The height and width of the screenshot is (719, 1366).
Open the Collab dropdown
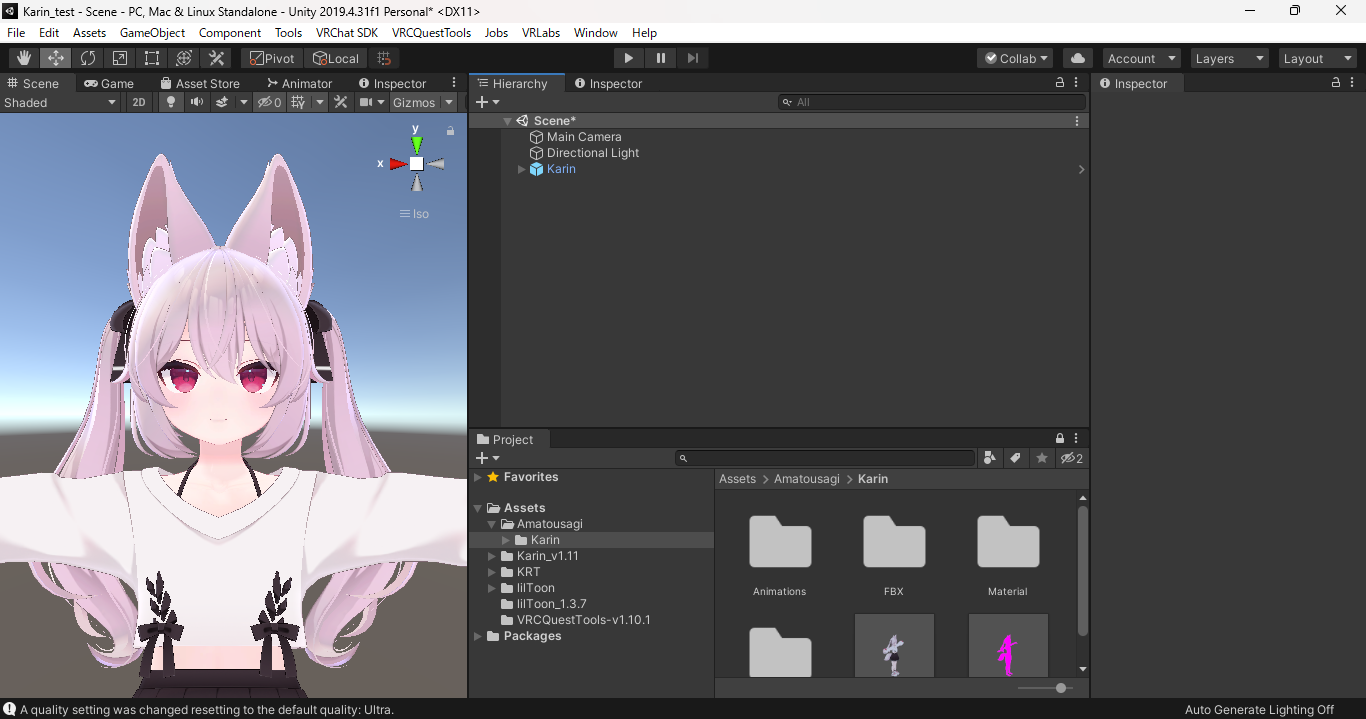[1015, 58]
